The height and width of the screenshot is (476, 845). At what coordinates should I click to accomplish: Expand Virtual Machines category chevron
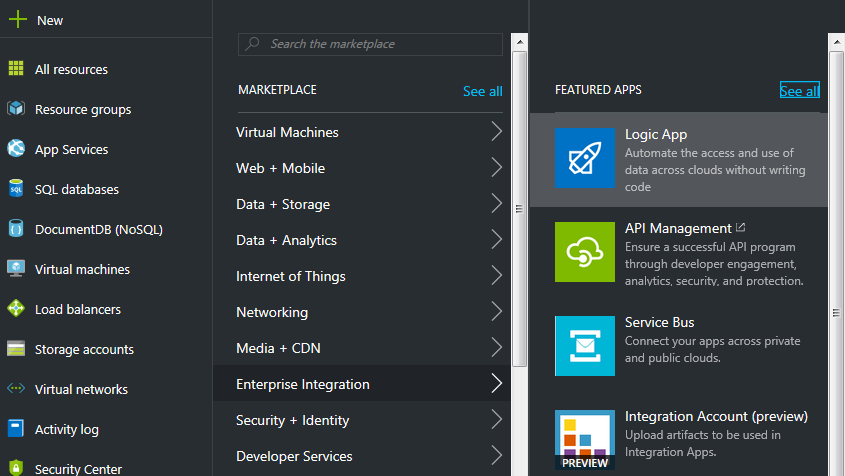tap(496, 132)
